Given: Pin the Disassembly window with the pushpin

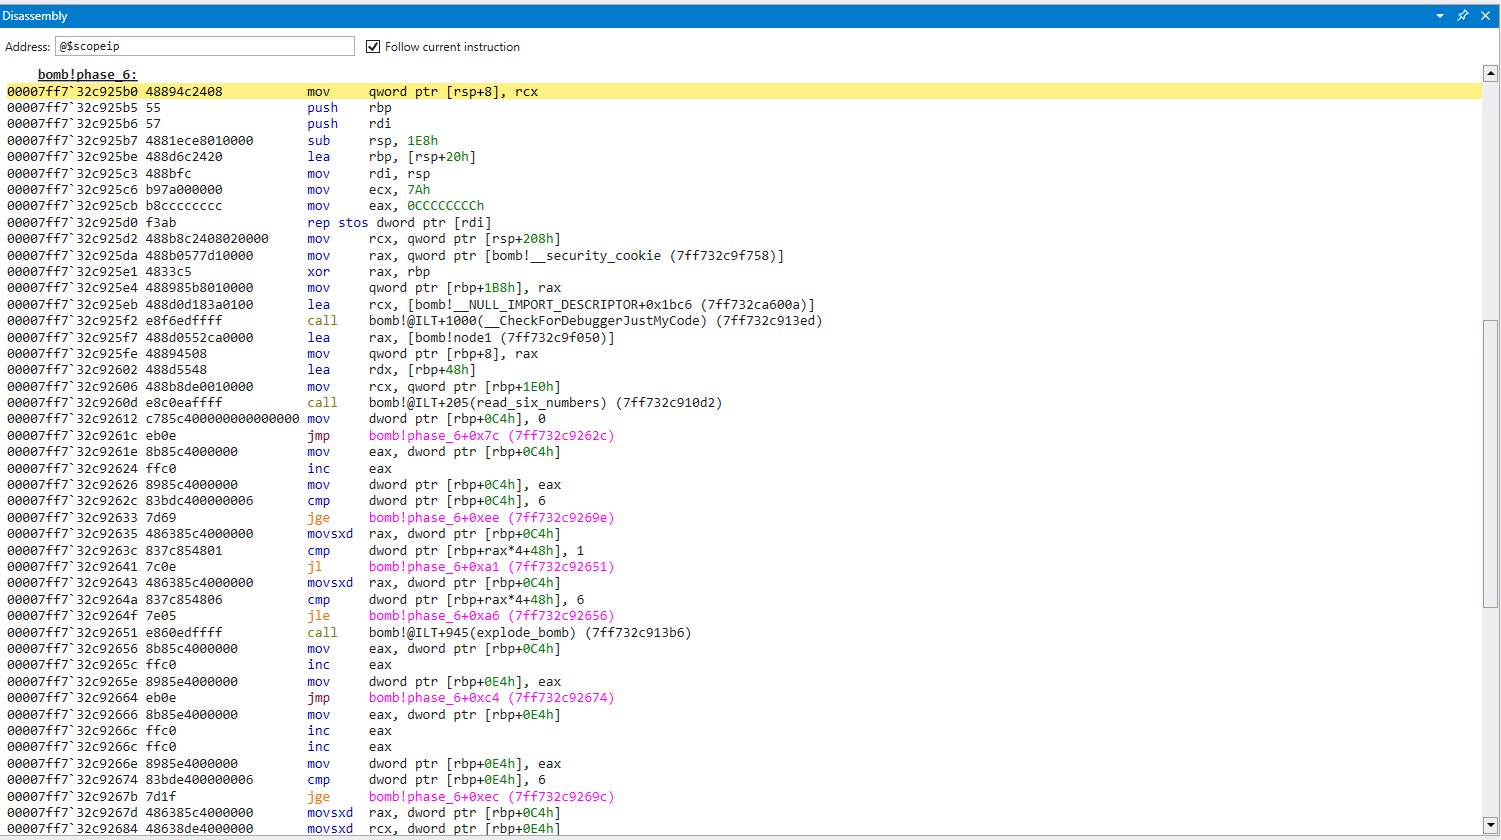Looking at the screenshot, I should pos(1462,16).
